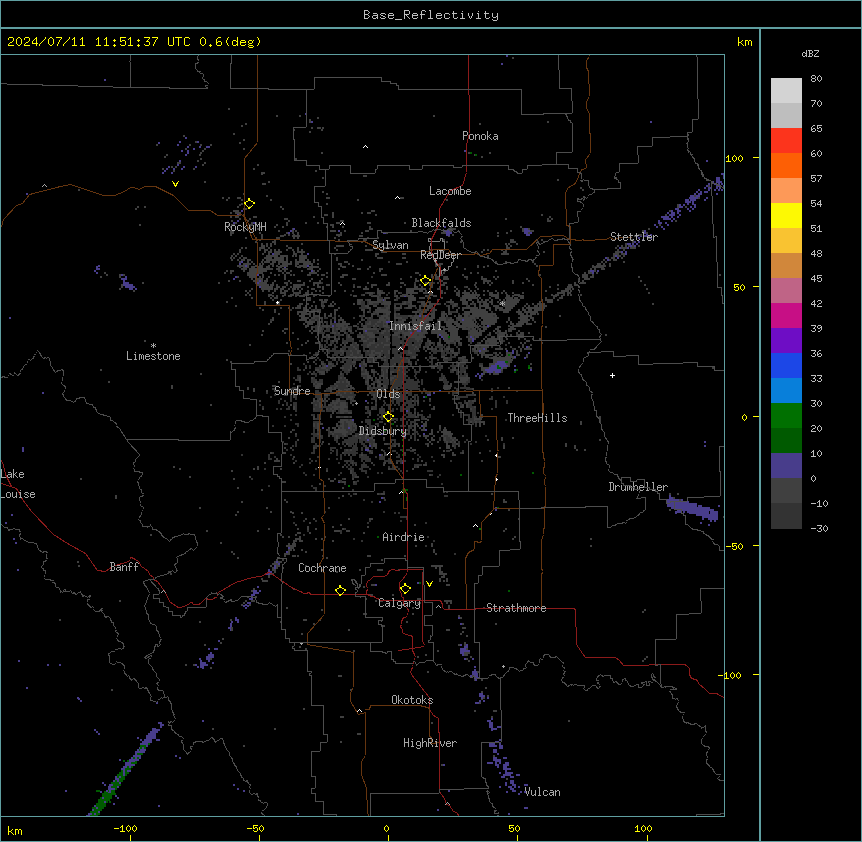Click the ThreeHills label
Viewport: 862px width, 842px height.
[537, 418]
